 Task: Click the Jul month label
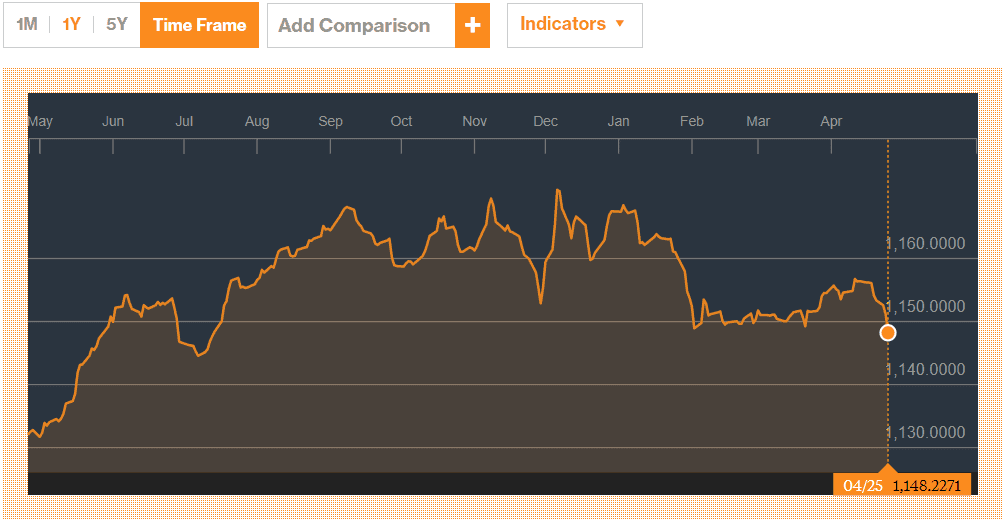(x=184, y=121)
